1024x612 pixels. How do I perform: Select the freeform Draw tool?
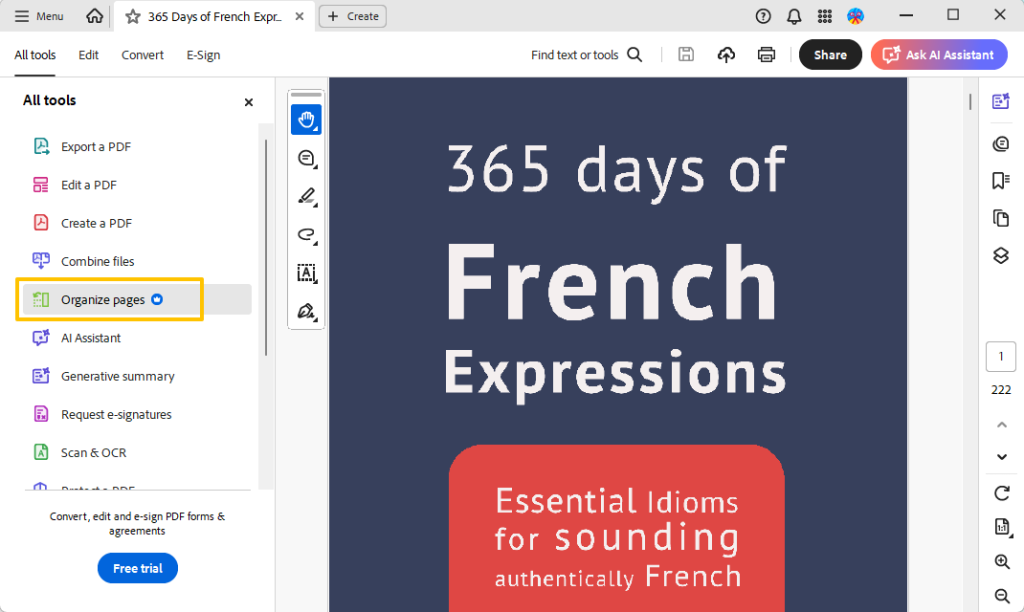[306, 235]
